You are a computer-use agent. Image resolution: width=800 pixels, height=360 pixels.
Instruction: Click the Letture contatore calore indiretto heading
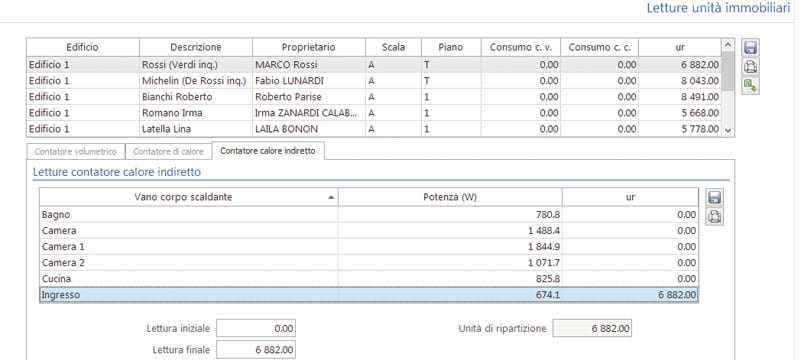tap(117, 172)
